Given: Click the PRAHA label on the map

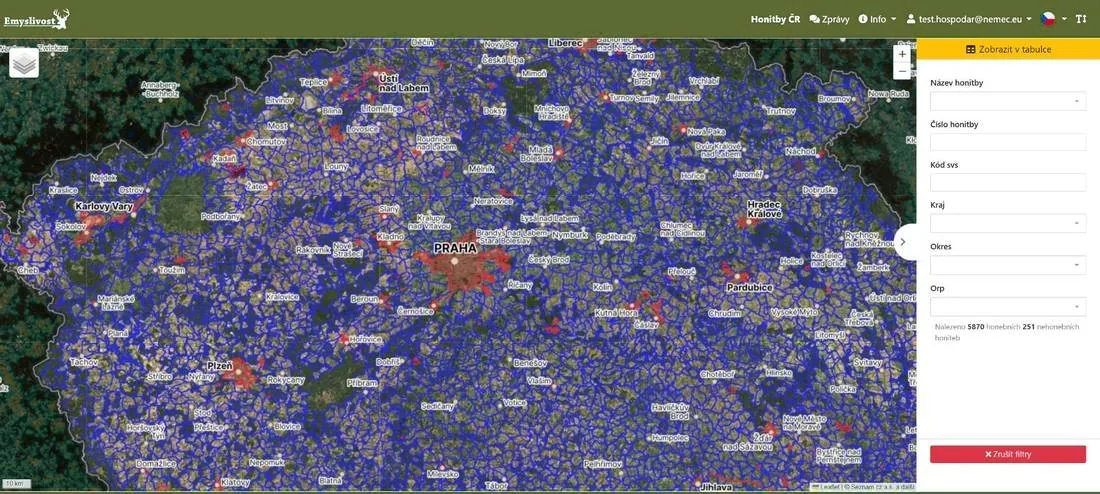Looking at the screenshot, I should (455, 248).
